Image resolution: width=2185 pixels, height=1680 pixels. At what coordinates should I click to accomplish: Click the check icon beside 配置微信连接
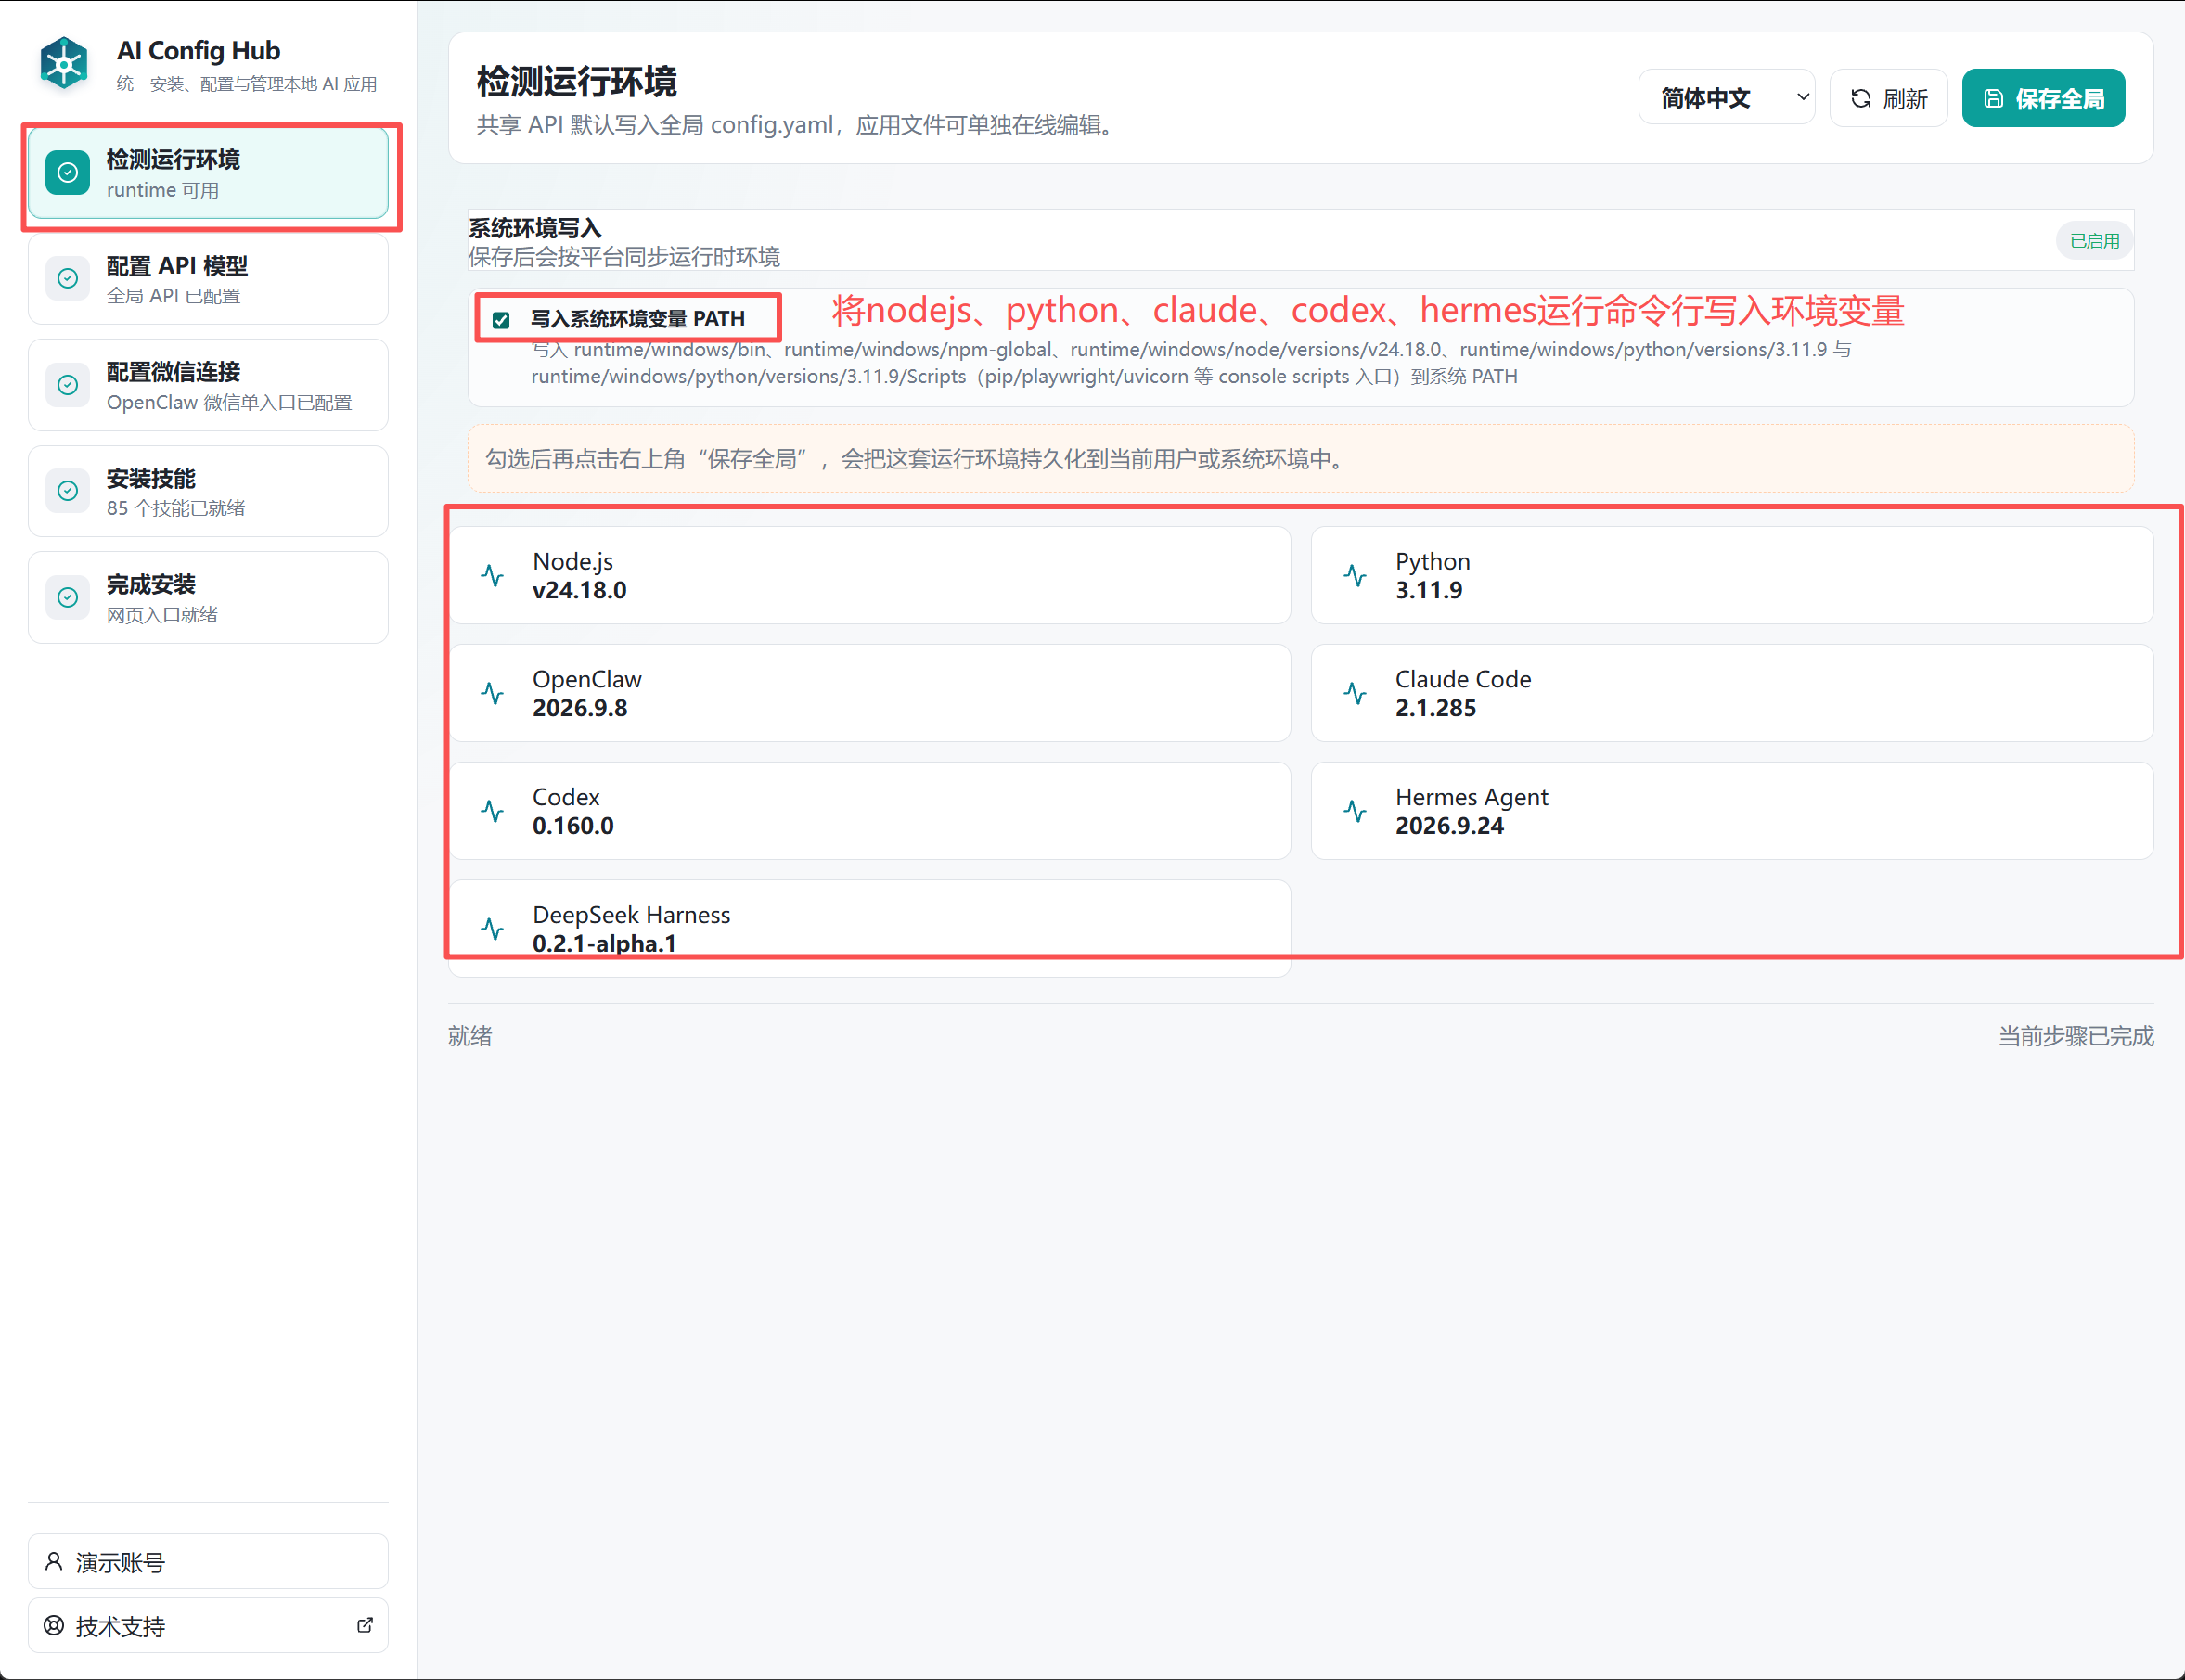(x=68, y=385)
